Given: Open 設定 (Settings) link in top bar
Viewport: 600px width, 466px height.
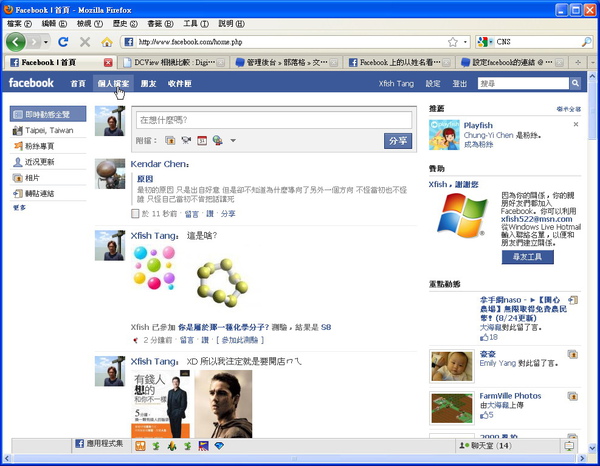Looking at the screenshot, I should (433, 83).
